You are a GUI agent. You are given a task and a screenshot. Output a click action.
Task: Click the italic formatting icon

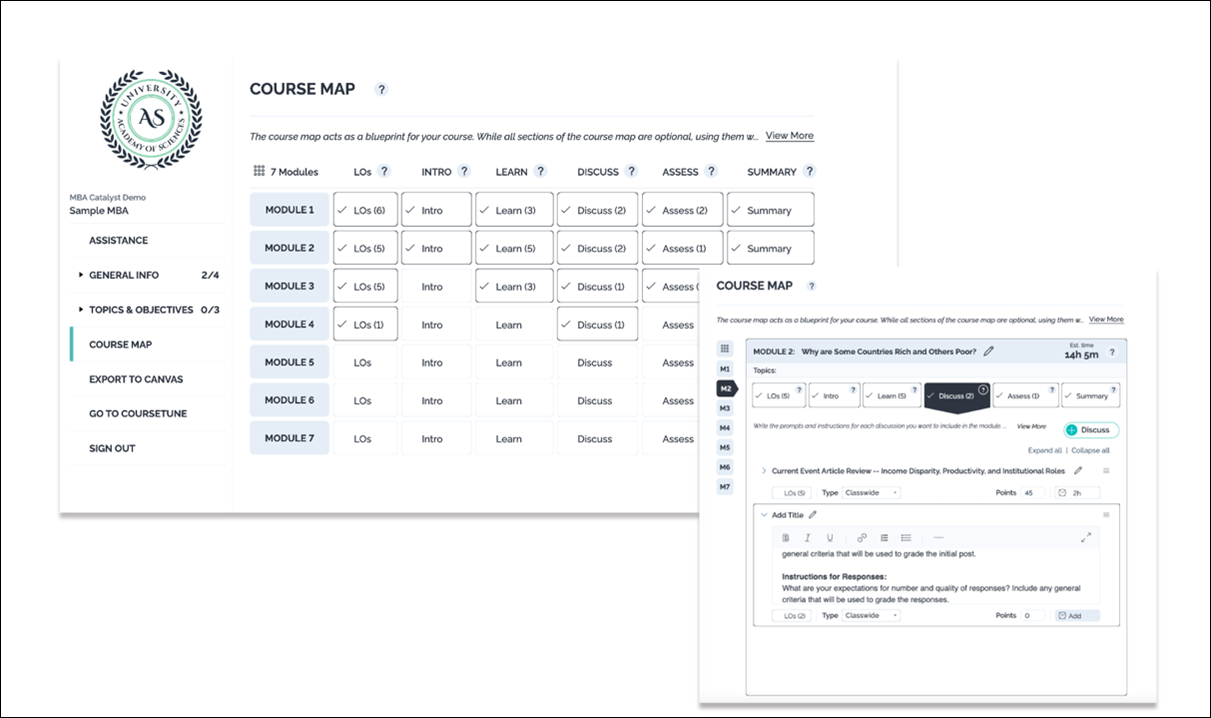[x=807, y=538]
